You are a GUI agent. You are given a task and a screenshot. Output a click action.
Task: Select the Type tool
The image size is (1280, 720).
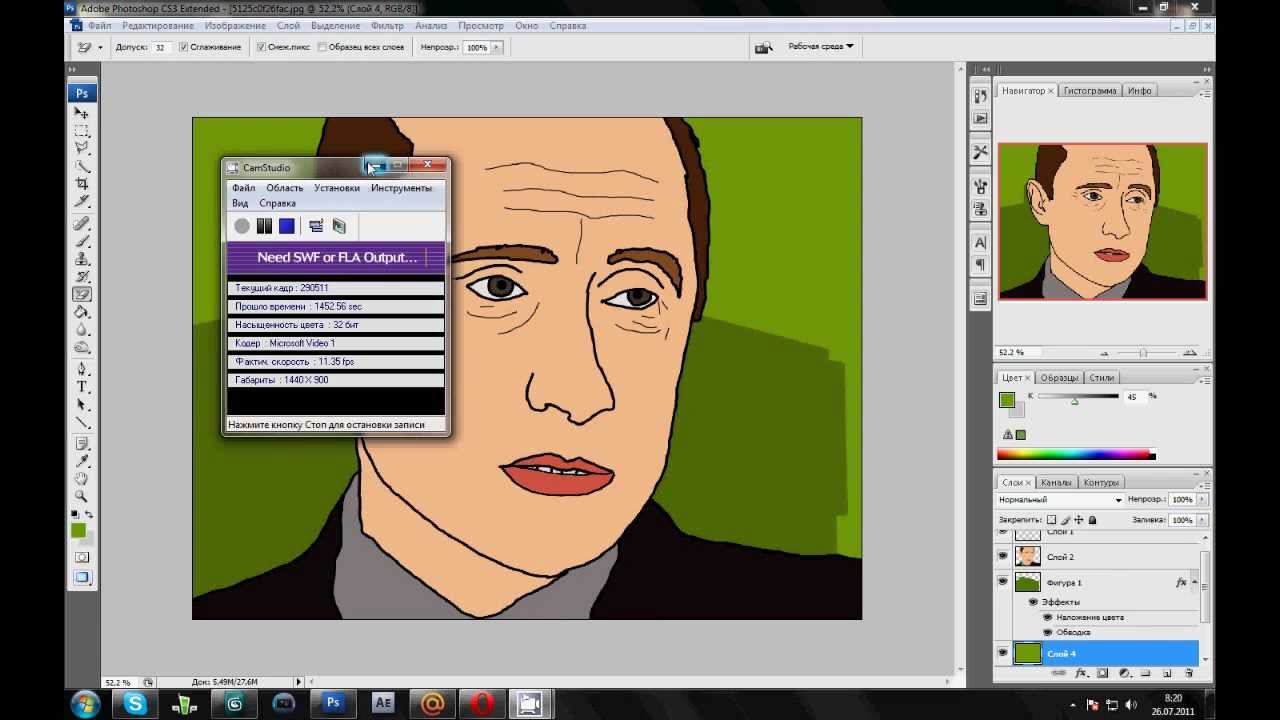tap(82, 387)
